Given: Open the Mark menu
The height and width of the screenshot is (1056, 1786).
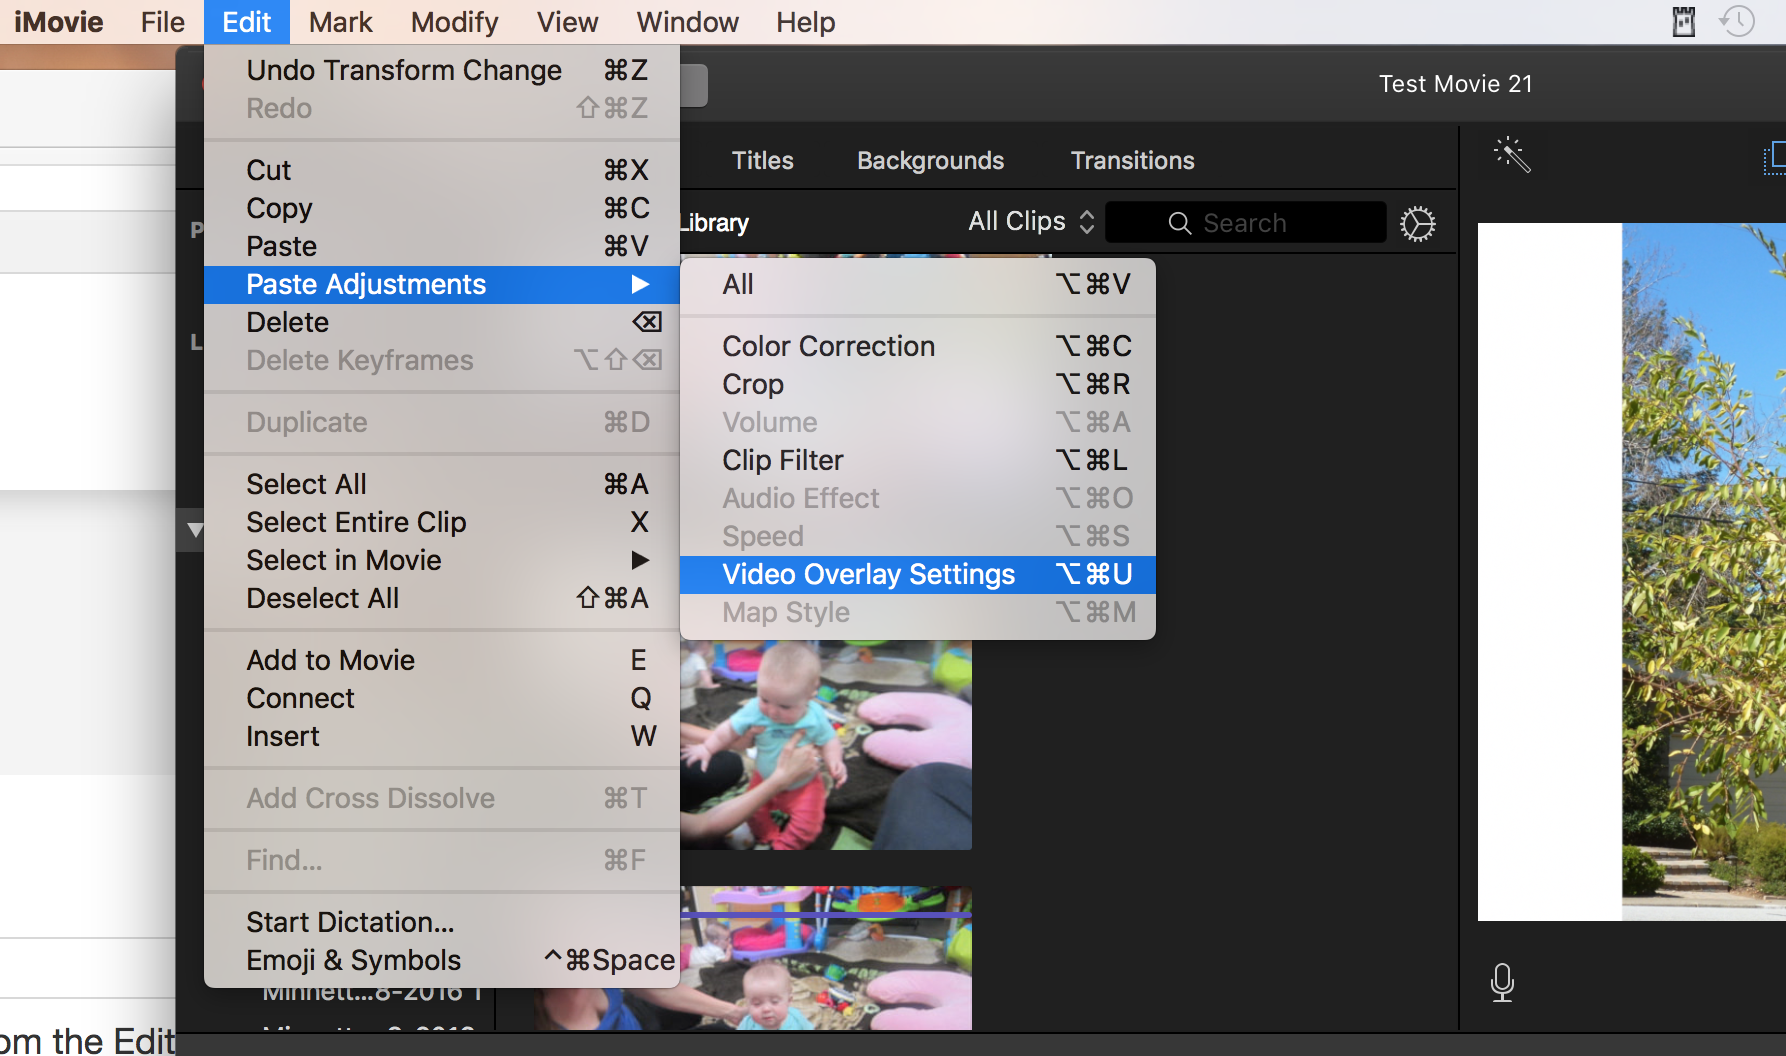Looking at the screenshot, I should pyautogui.click(x=340, y=22).
